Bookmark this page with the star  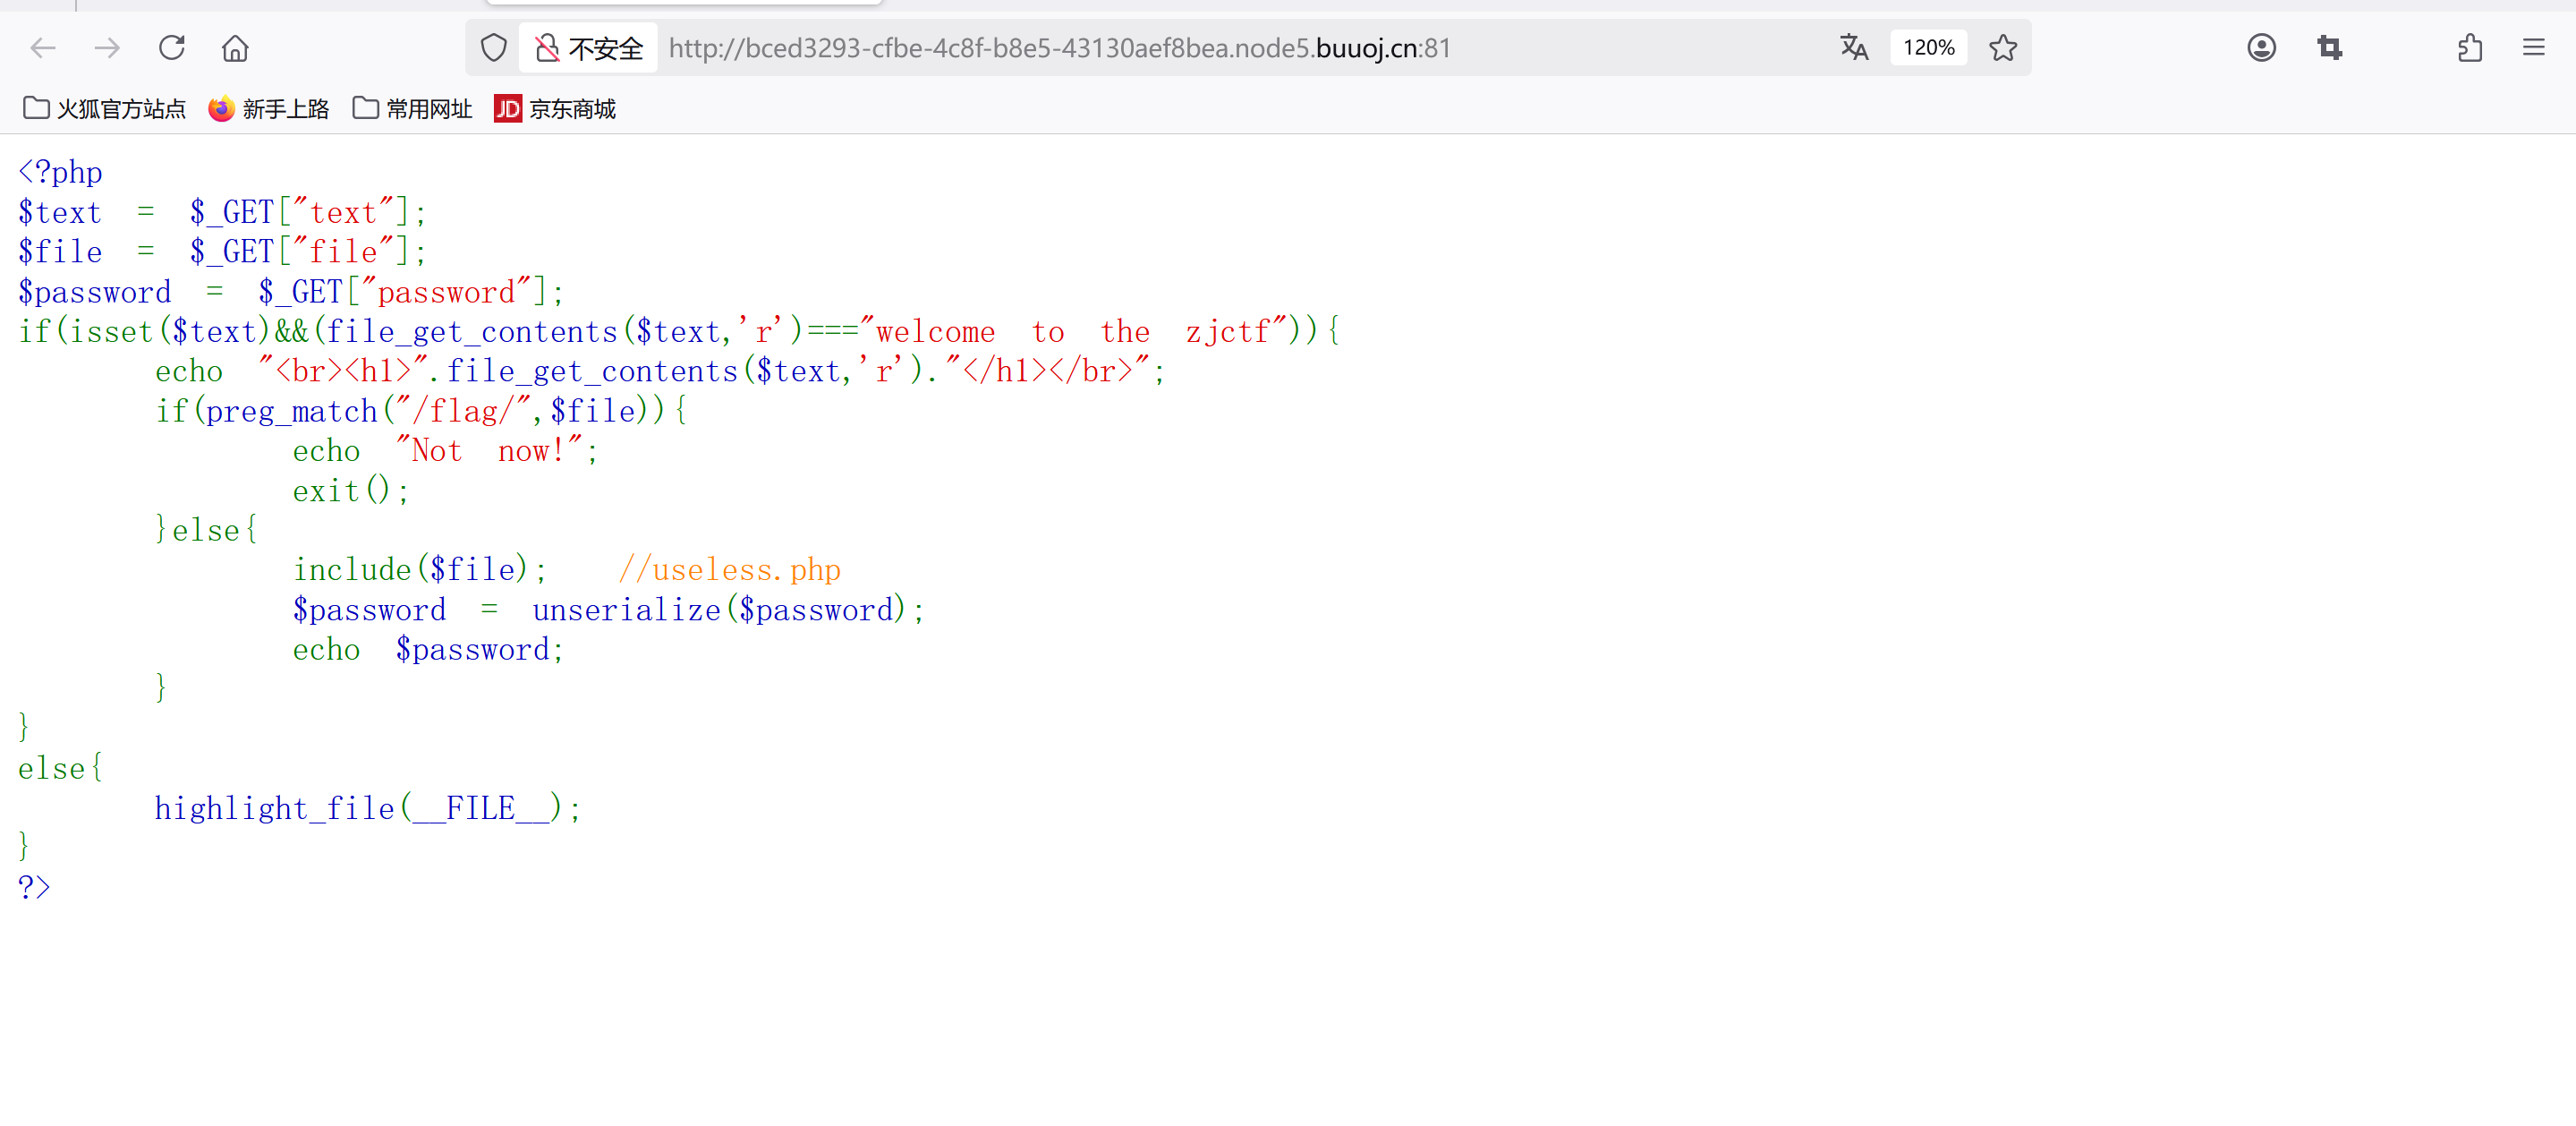(2003, 48)
